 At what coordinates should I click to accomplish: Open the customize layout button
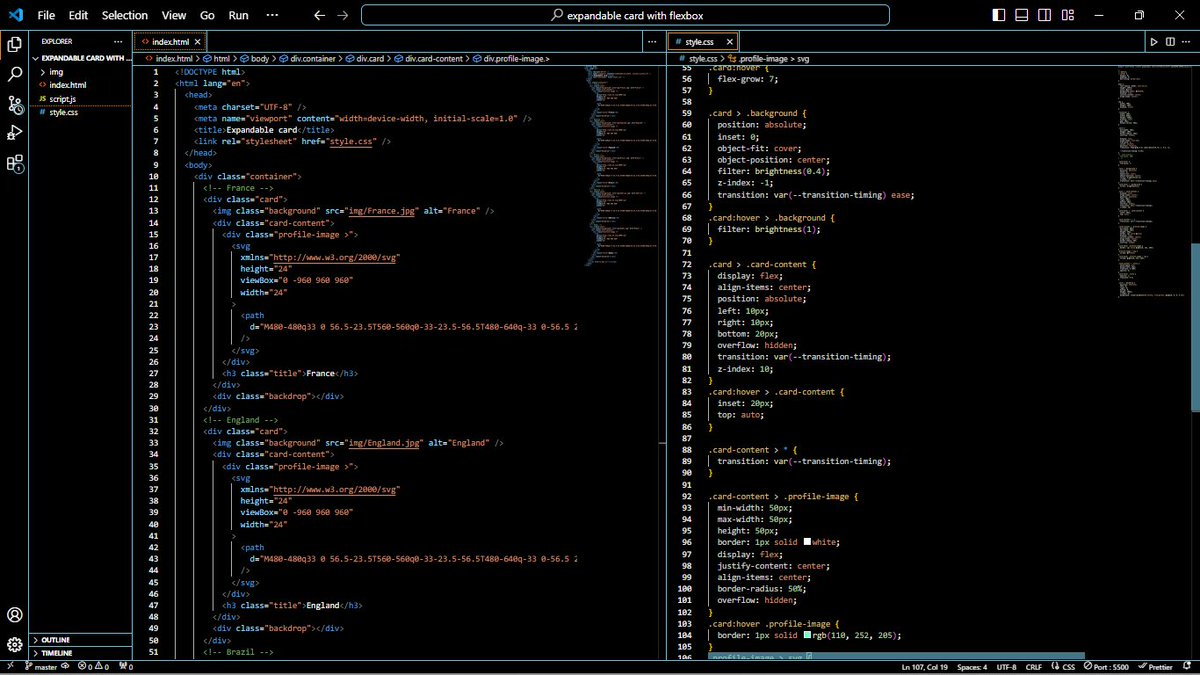(1066, 15)
